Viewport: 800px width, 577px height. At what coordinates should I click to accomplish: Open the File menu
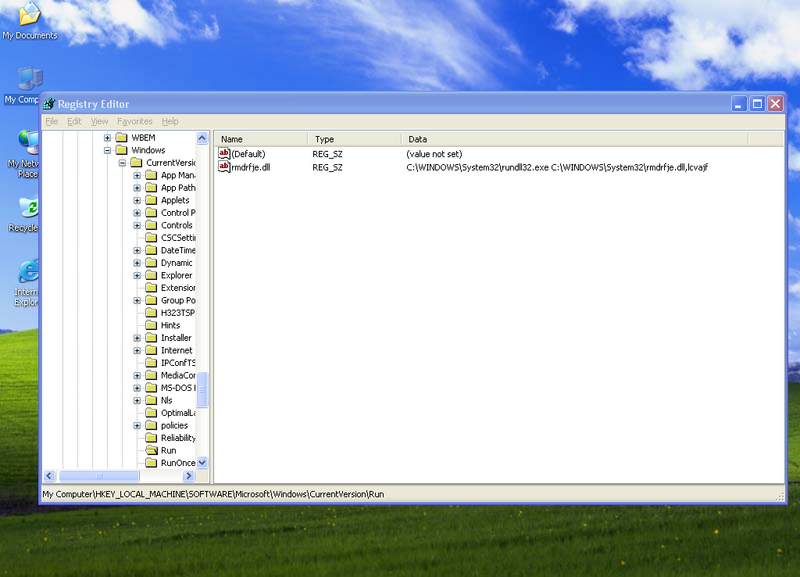click(x=51, y=121)
